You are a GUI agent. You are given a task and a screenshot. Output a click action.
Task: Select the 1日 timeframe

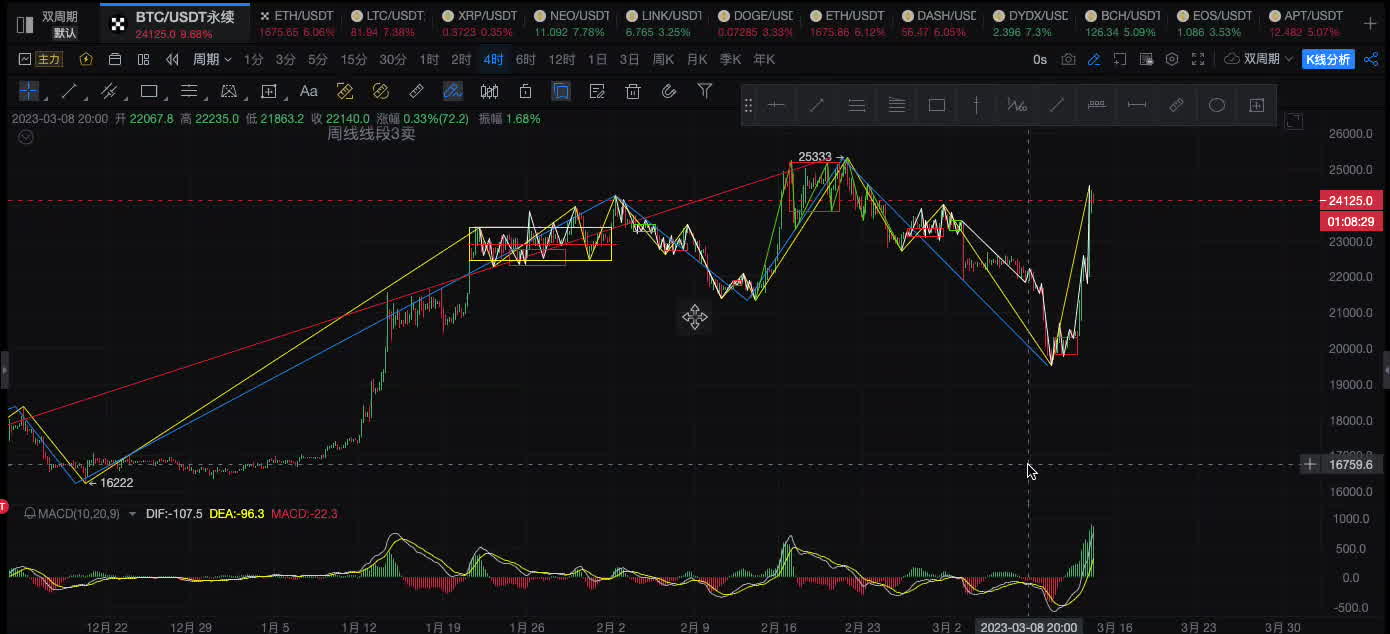tap(597, 60)
